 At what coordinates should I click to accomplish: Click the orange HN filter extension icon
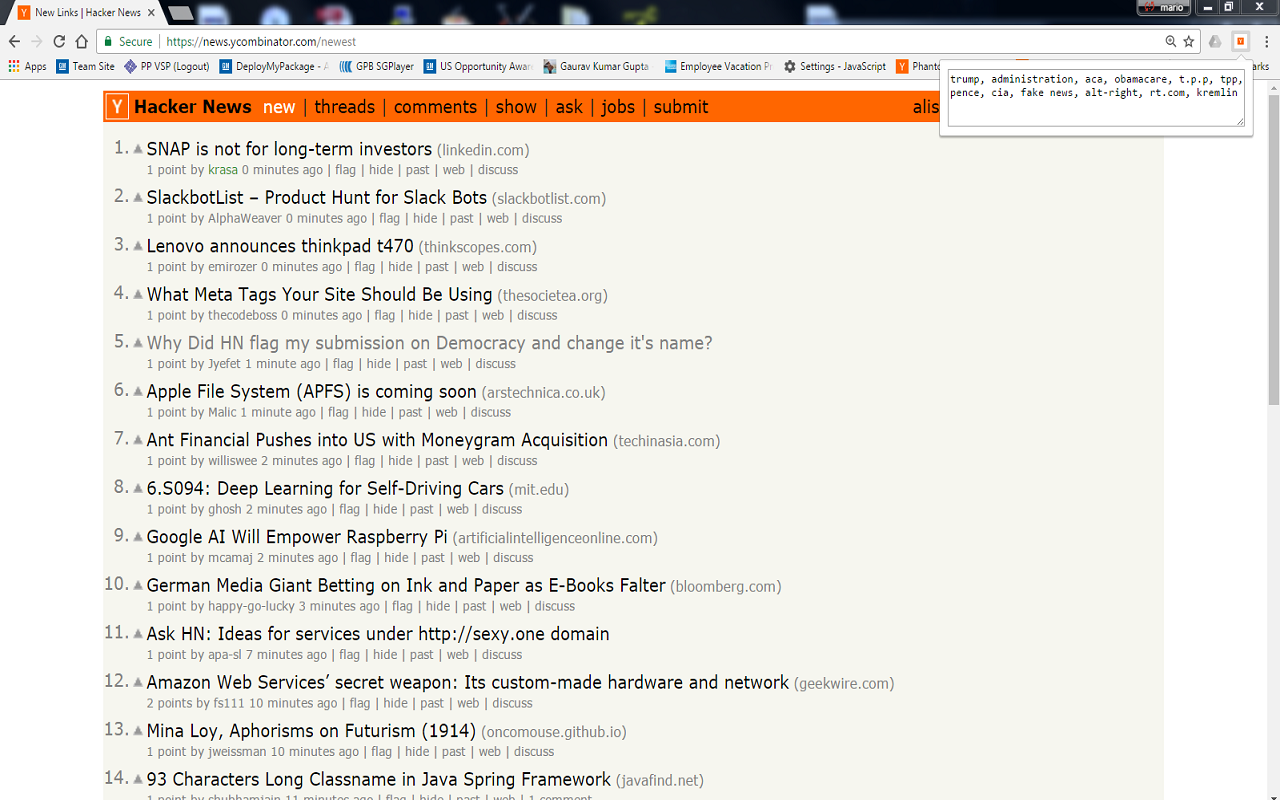click(1240, 41)
